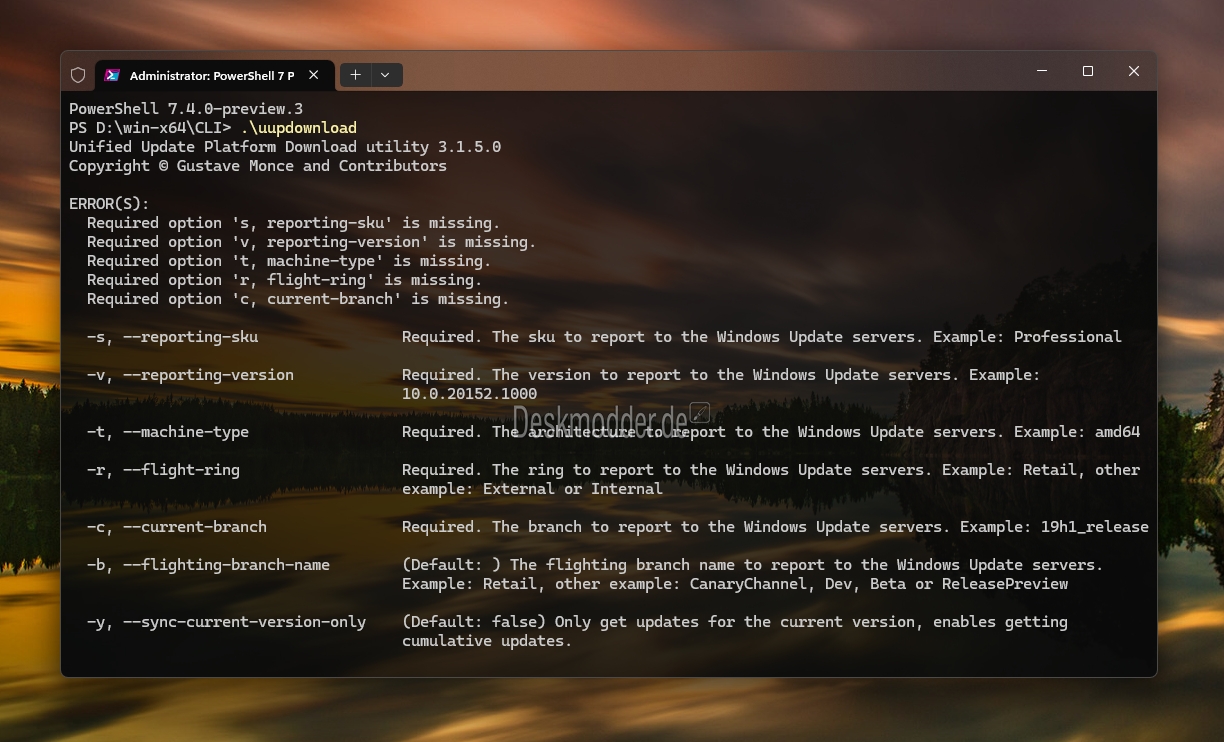Click the 'PS D:\win-x64\CLI>' prompt
Image resolution: width=1224 pixels, height=742 pixels.
(x=150, y=128)
